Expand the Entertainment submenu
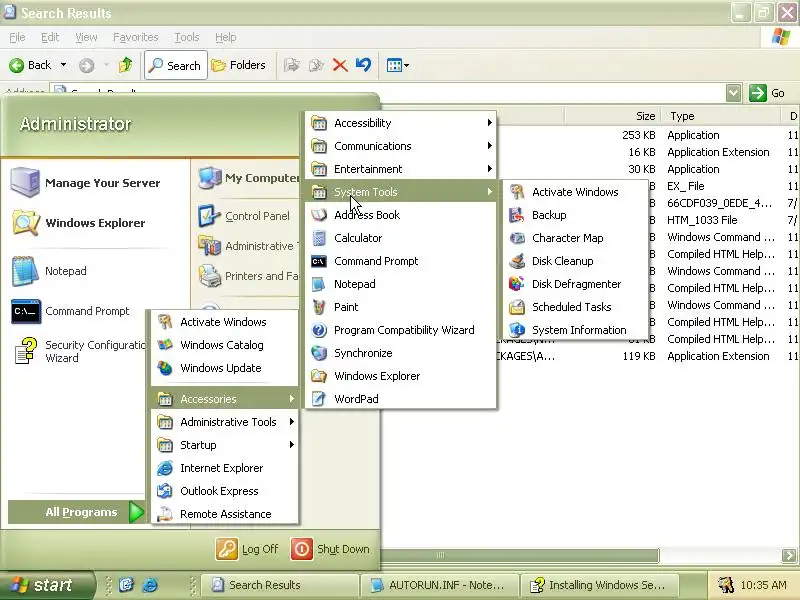Image resolution: width=800 pixels, height=600 pixels. (x=401, y=169)
